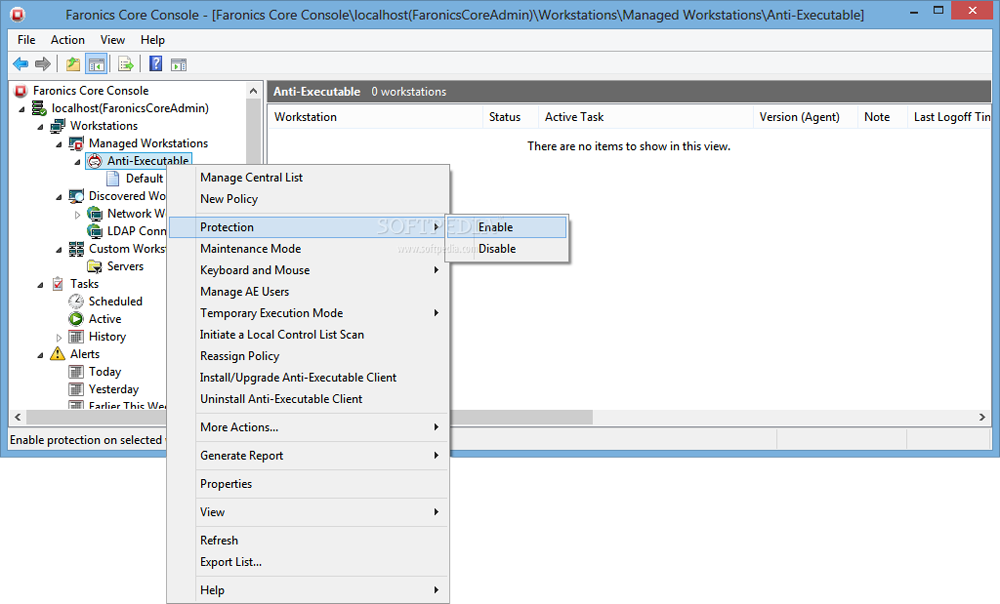
Task: Select the History node icon
Action: tap(77, 336)
